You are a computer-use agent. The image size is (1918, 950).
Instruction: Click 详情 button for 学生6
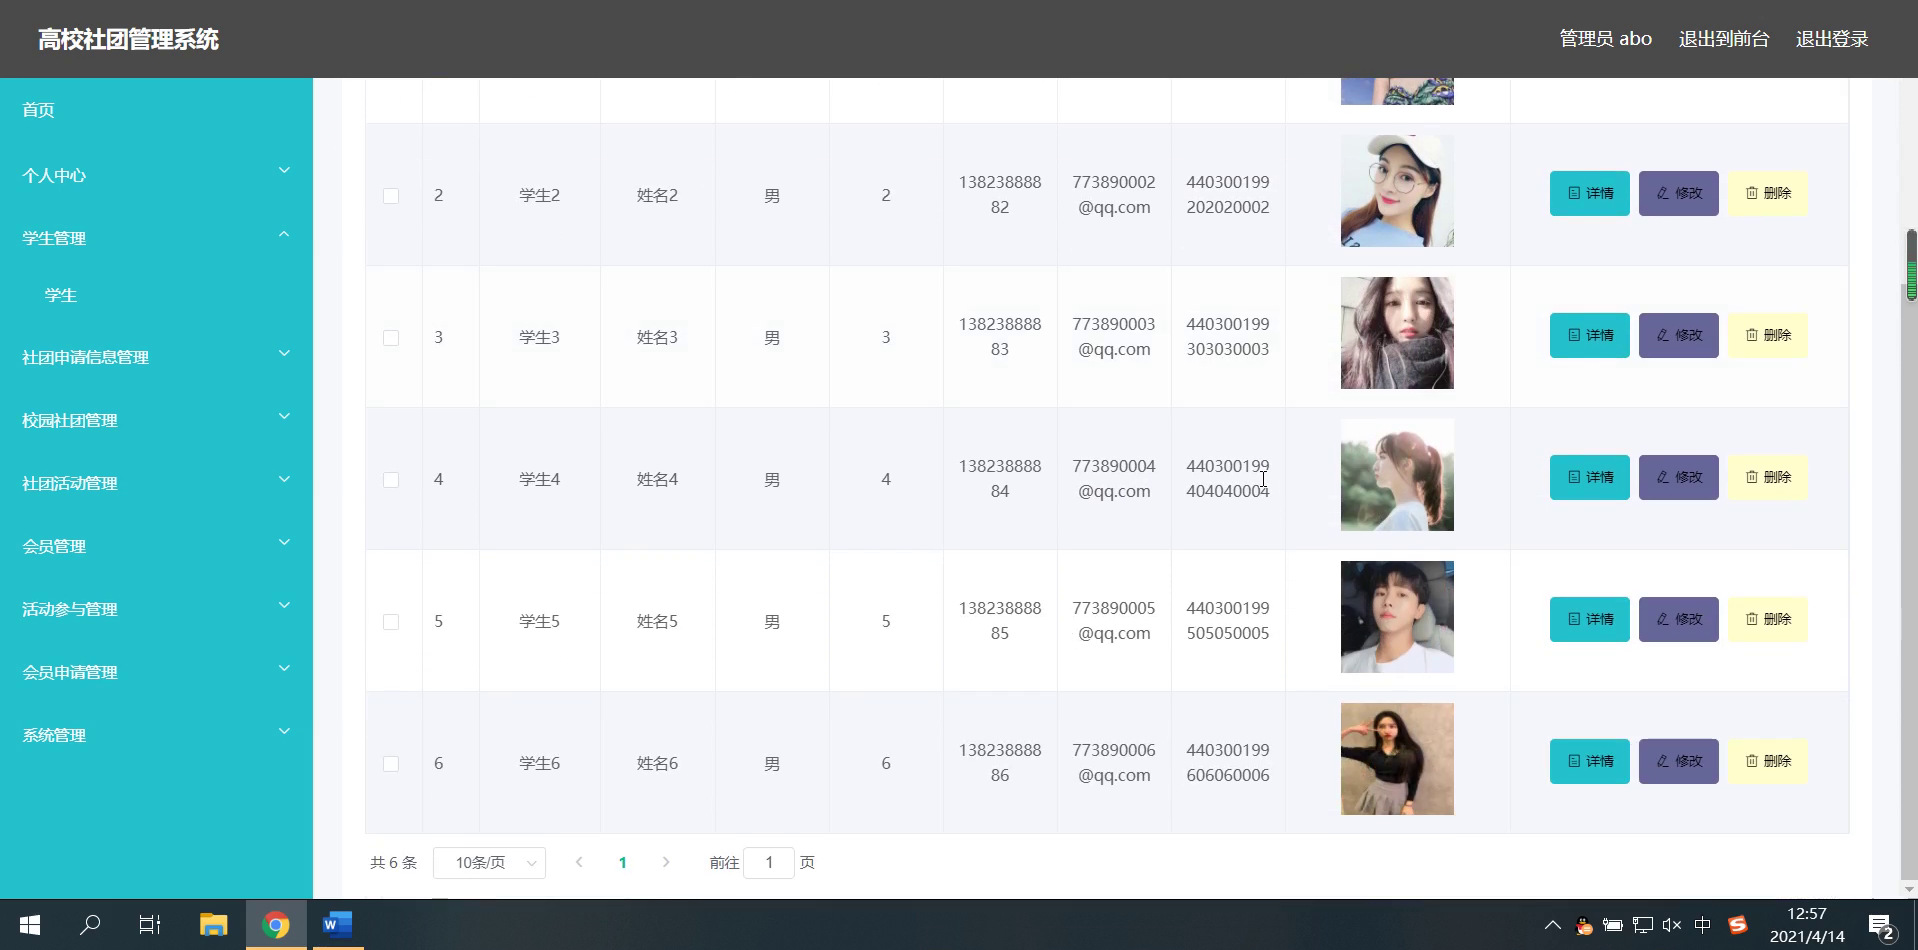(1590, 761)
